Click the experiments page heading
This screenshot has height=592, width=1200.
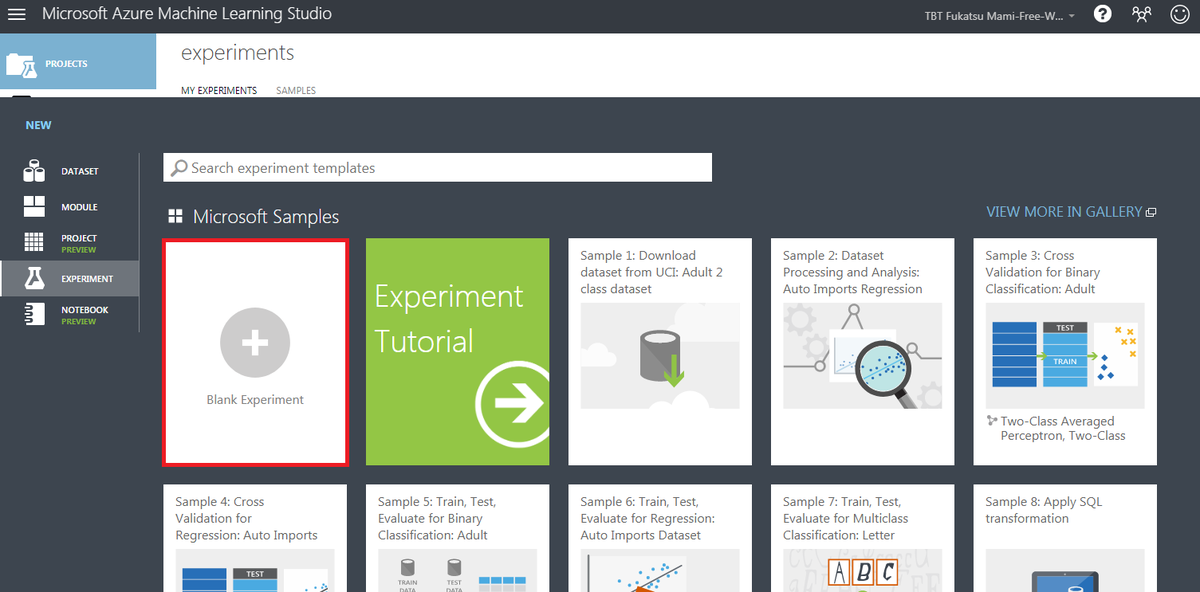click(x=238, y=53)
